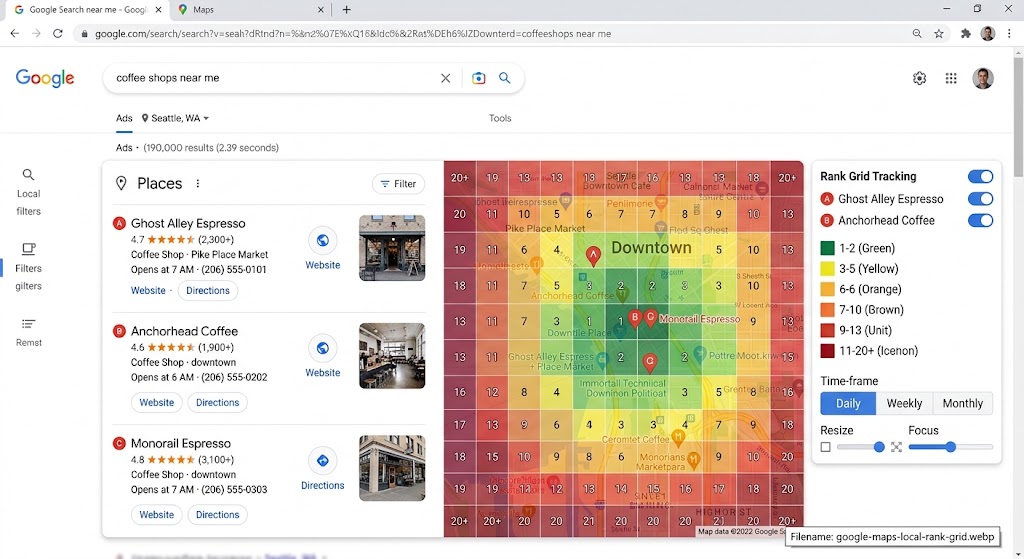
Task: Click Anchorhead Coffee globe Website icon
Action: (323, 348)
